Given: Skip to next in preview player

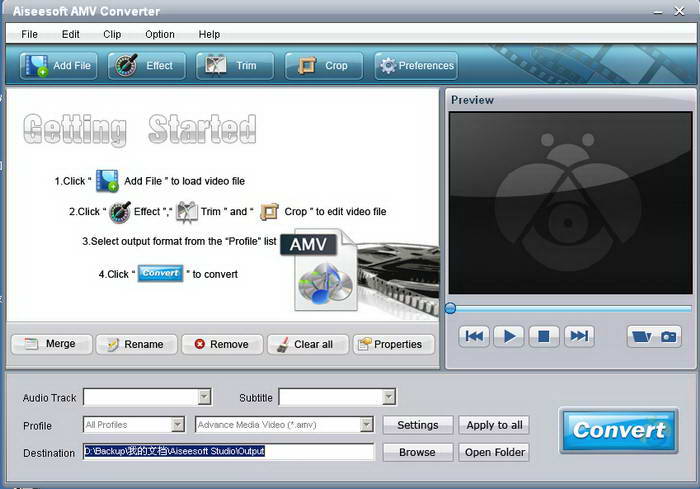Looking at the screenshot, I should point(579,336).
